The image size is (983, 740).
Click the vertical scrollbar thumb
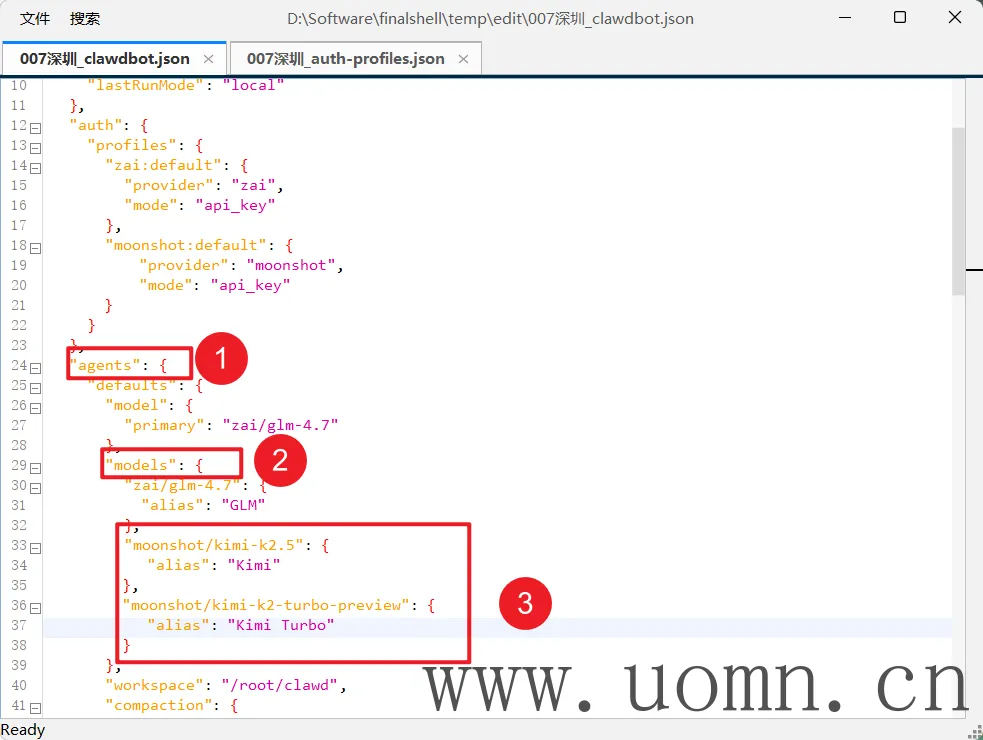point(958,210)
